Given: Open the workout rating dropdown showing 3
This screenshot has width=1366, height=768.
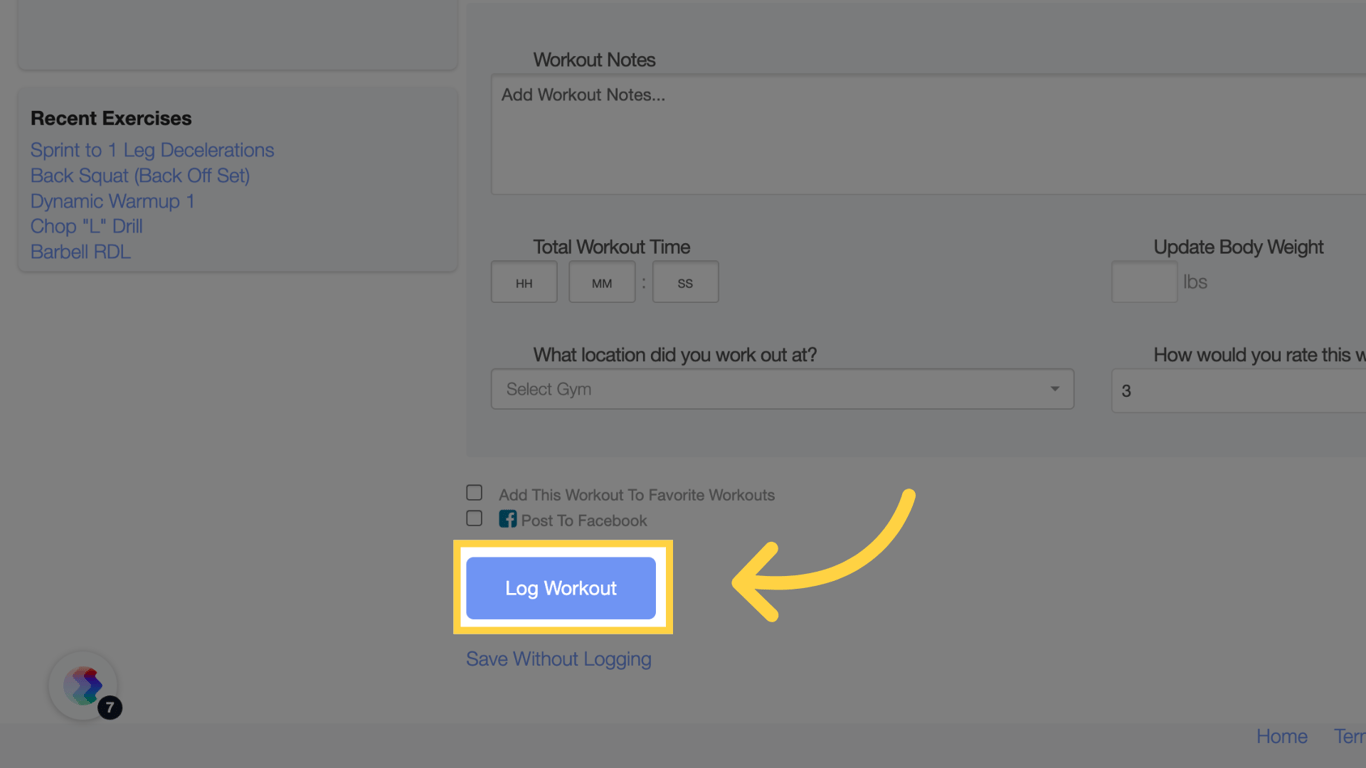Looking at the screenshot, I should point(1240,391).
